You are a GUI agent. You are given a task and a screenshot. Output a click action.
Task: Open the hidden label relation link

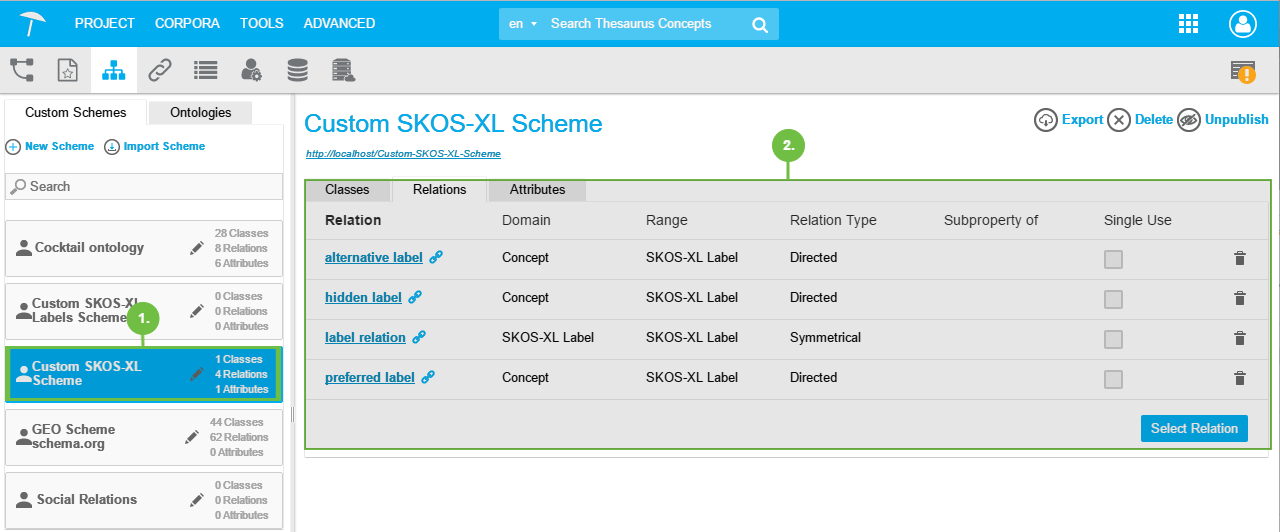pyautogui.click(x=363, y=298)
